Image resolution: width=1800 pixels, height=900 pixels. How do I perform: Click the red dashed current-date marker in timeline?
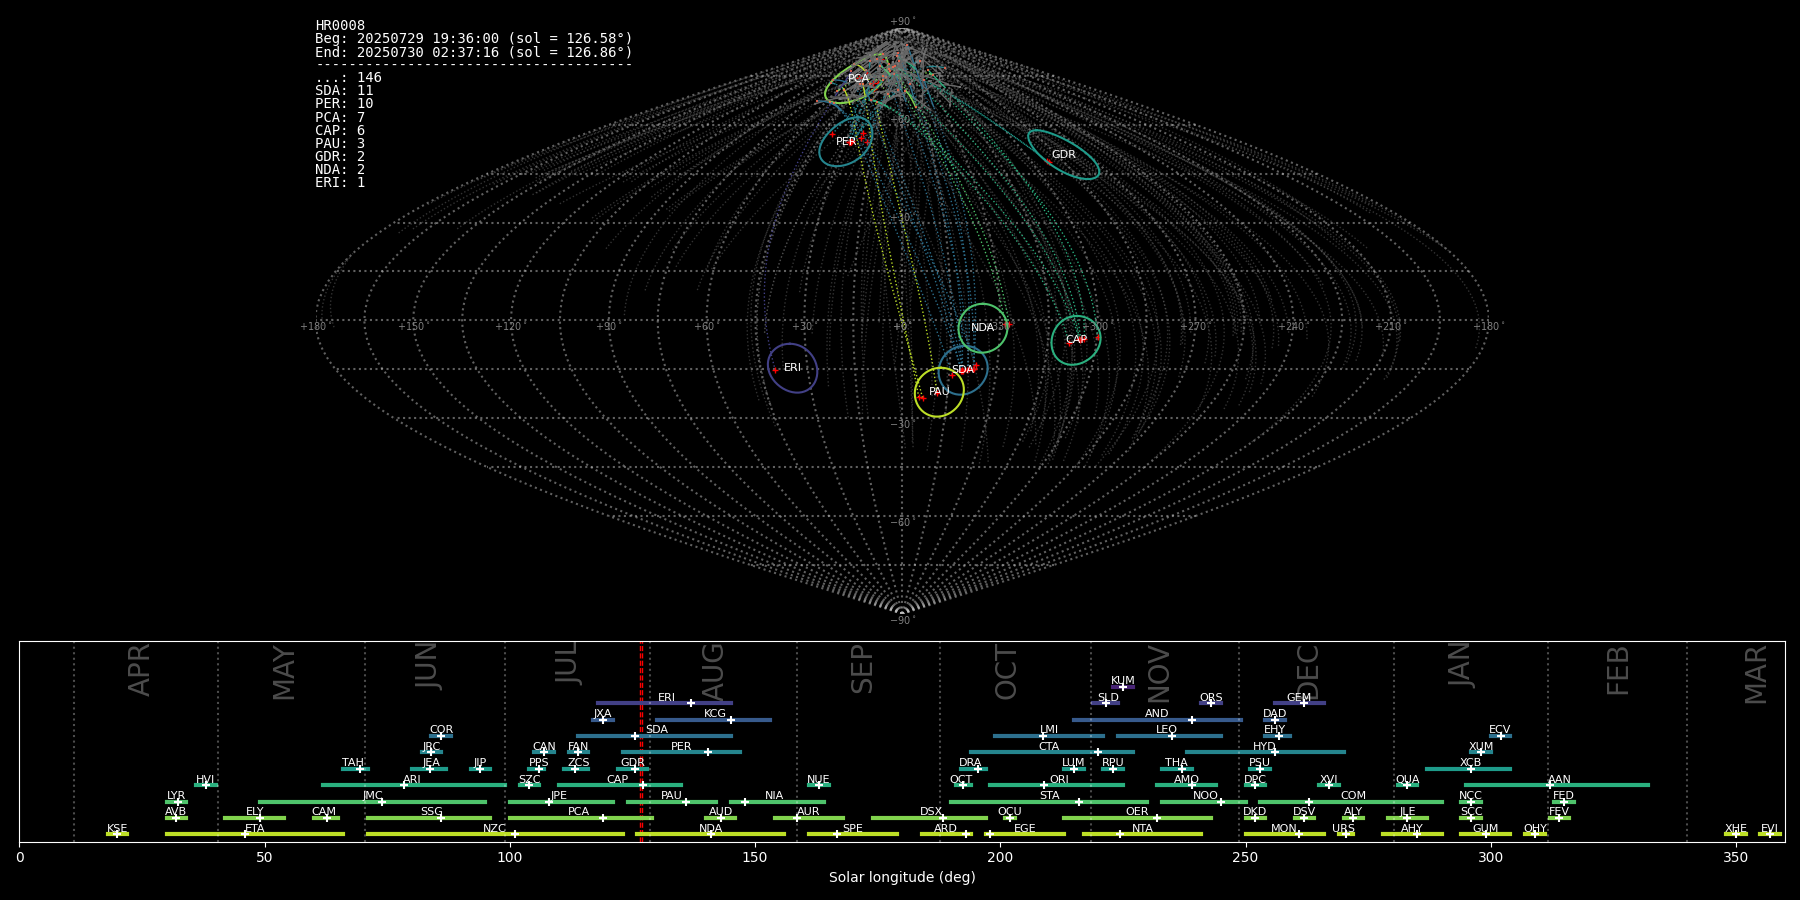tap(641, 742)
